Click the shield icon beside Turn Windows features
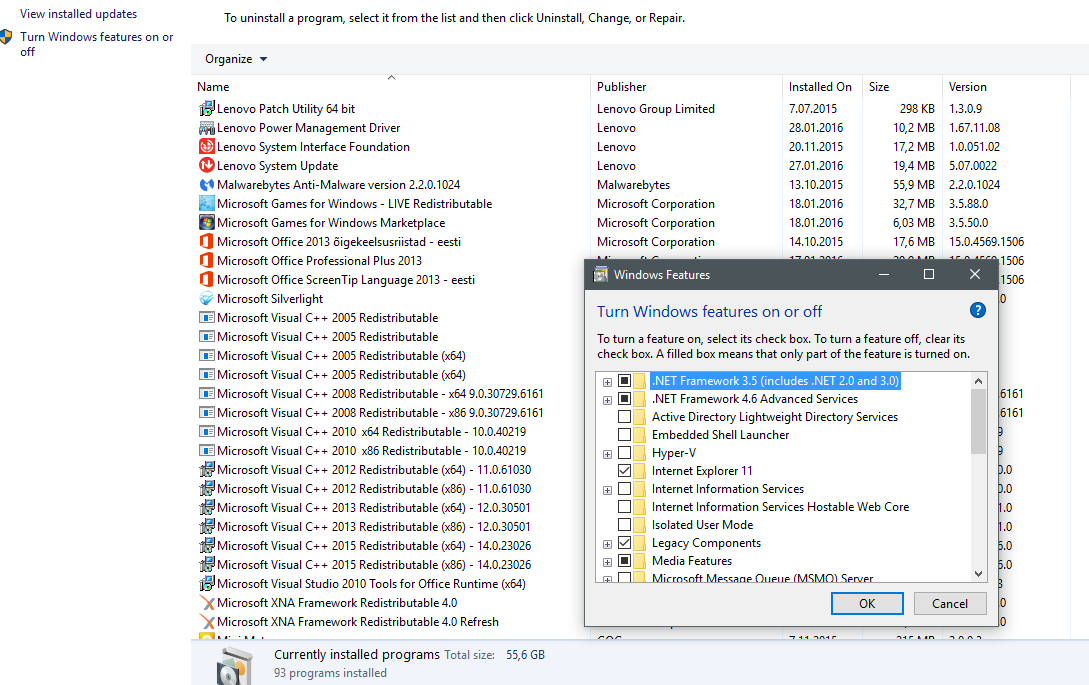This screenshot has height=685, width=1089. click(6, 37)
